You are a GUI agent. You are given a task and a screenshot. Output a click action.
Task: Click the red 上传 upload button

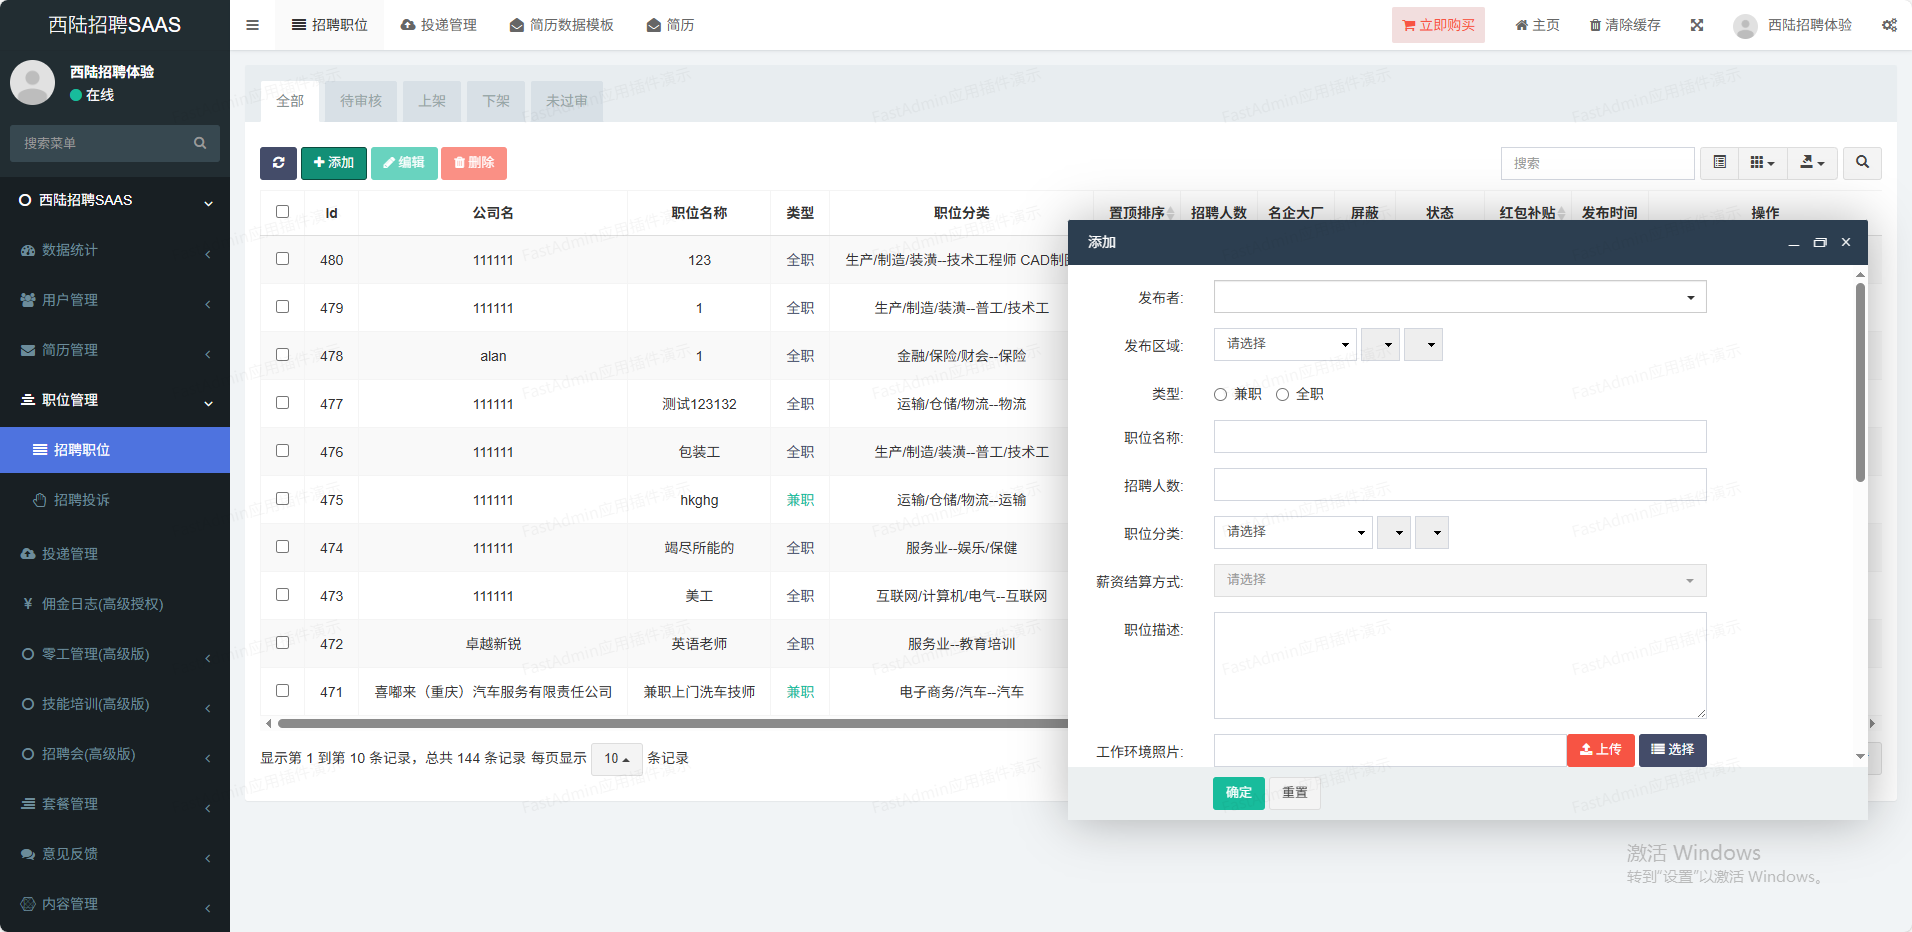point(1600,750)
